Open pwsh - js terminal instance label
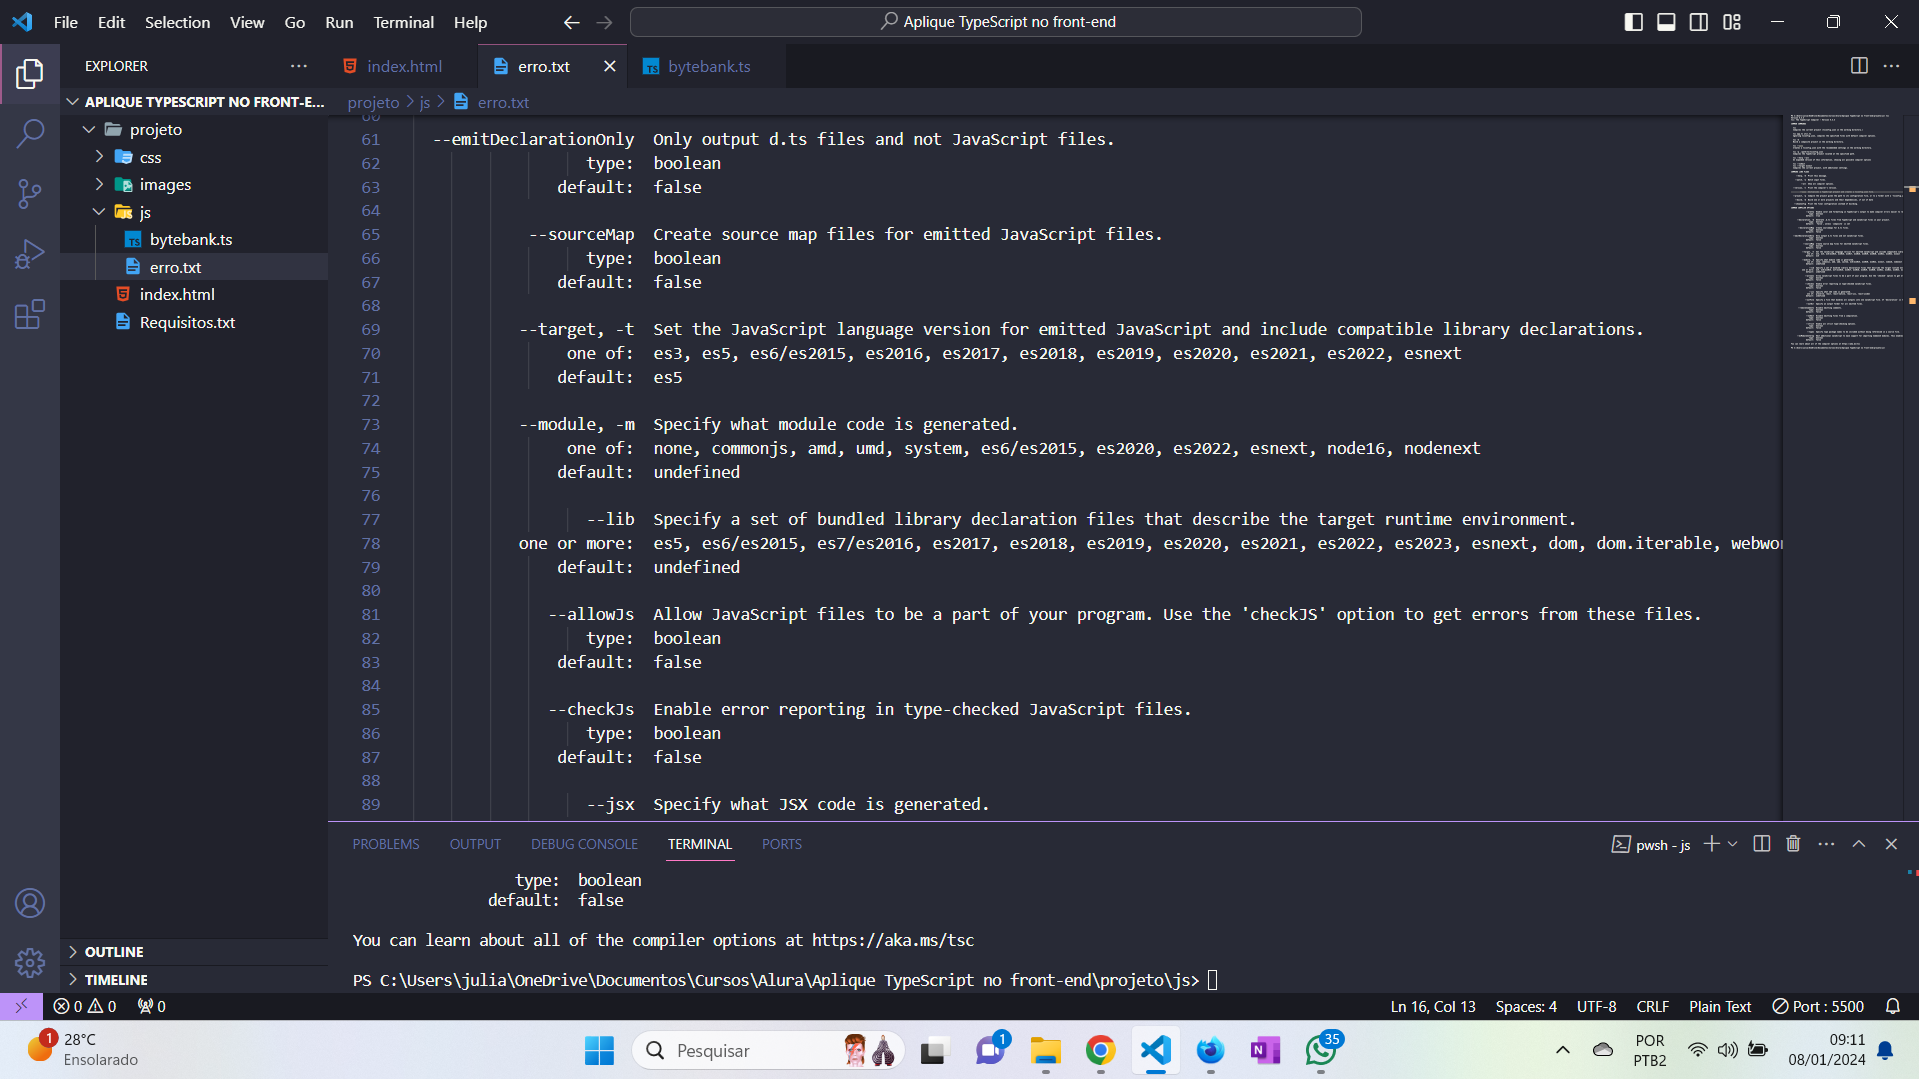 (x=1651, y=845)
